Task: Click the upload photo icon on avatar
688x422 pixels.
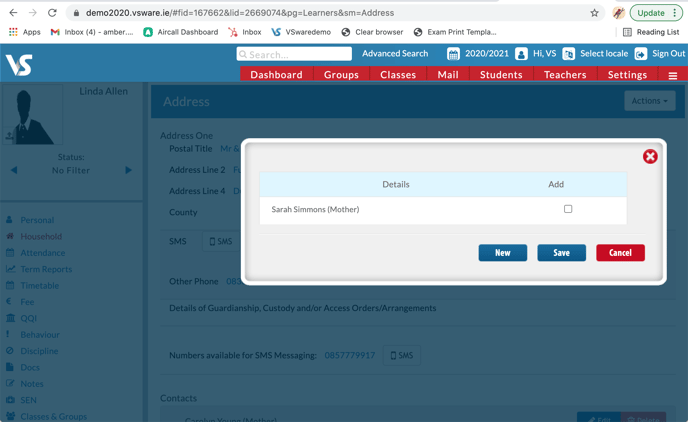Action: [x=9, y=136]
